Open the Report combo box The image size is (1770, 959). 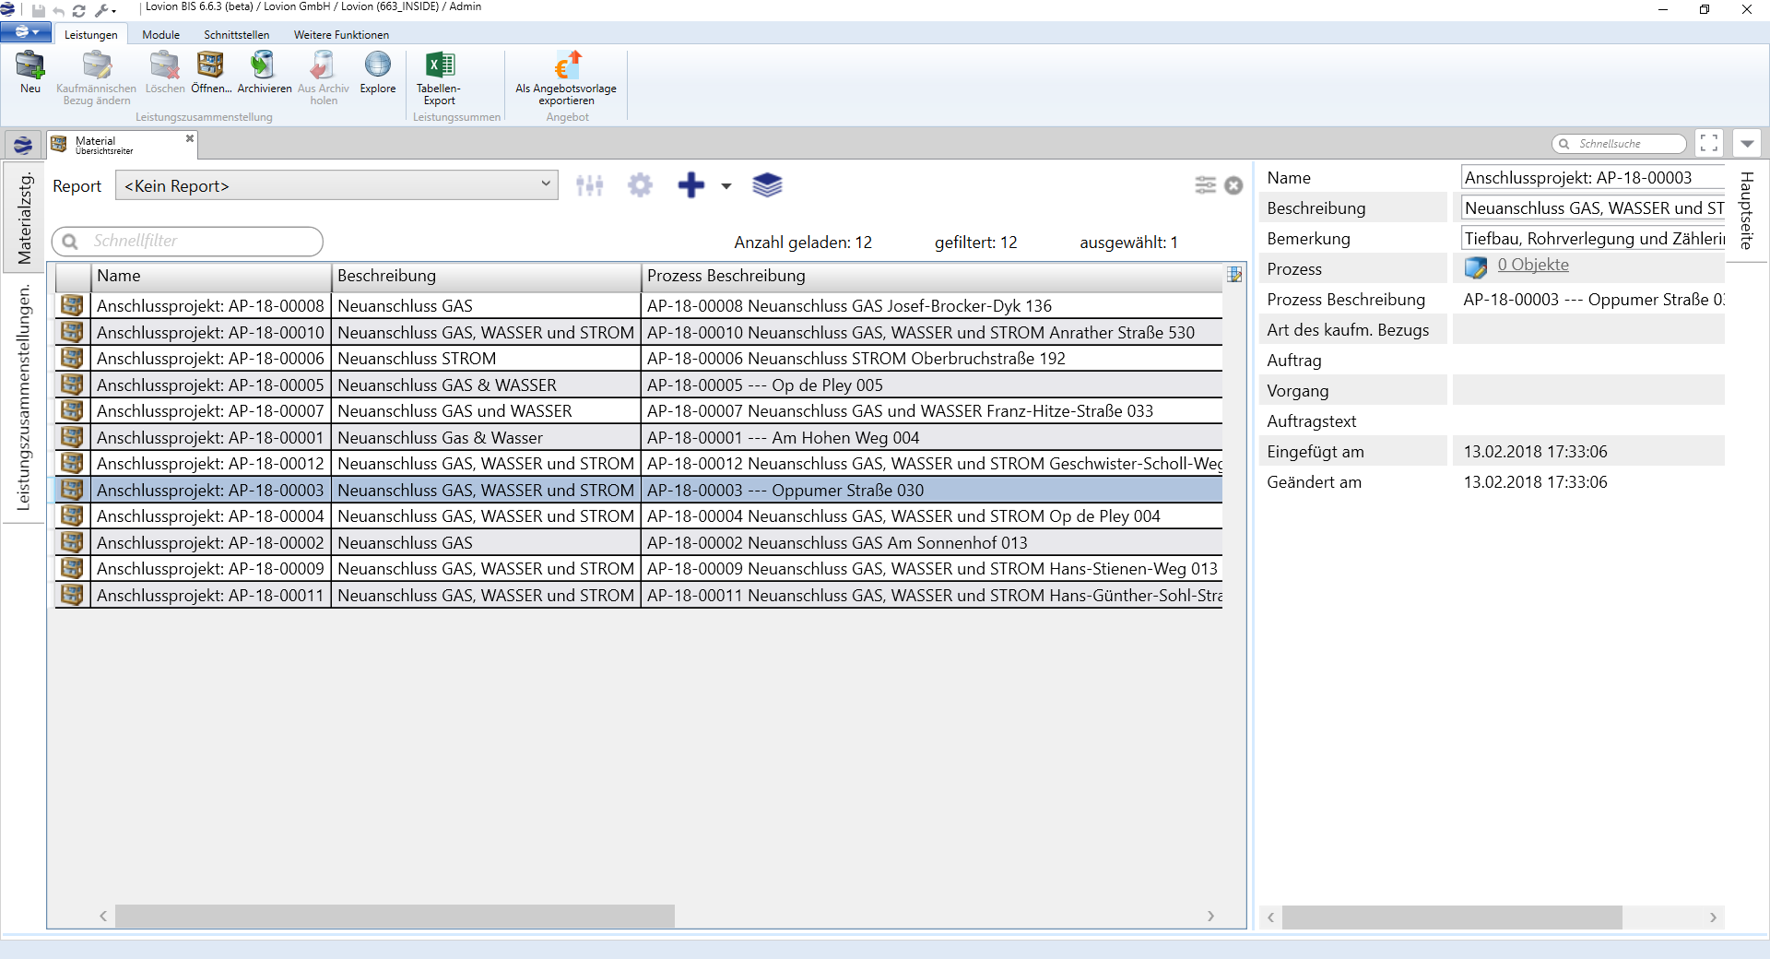tap(336, 185)
